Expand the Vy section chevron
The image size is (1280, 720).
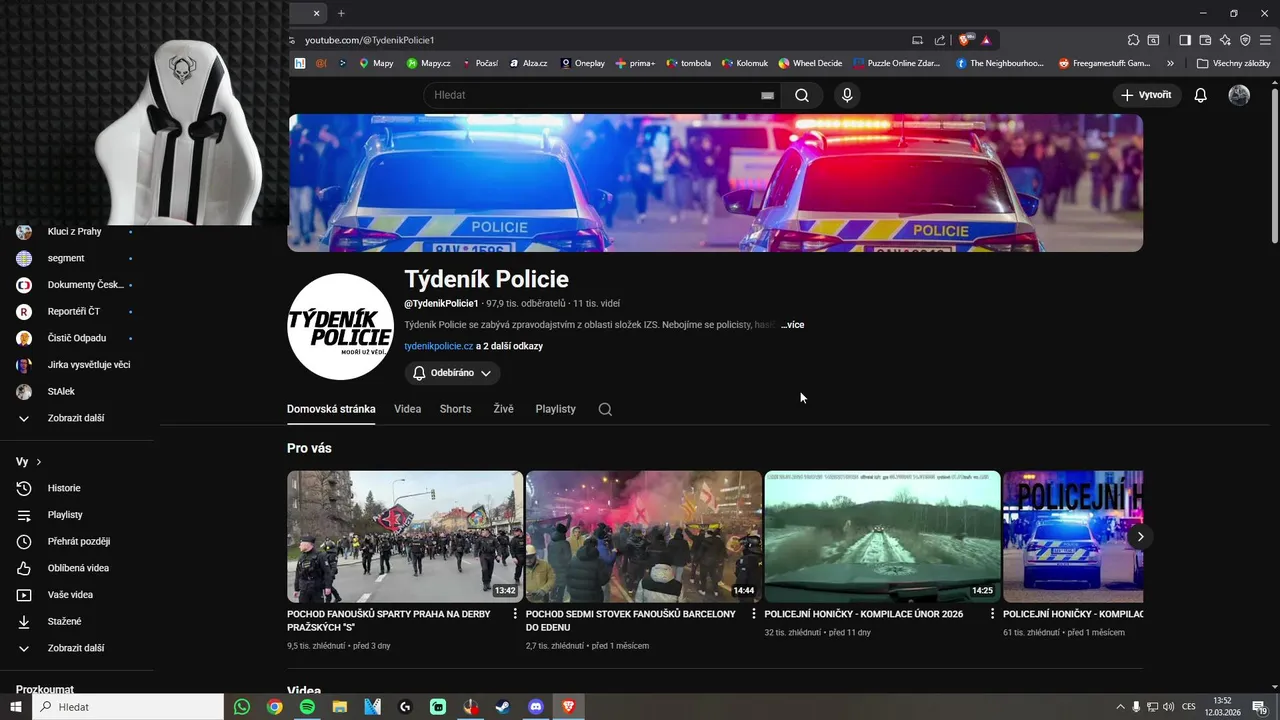coord(39,462)
